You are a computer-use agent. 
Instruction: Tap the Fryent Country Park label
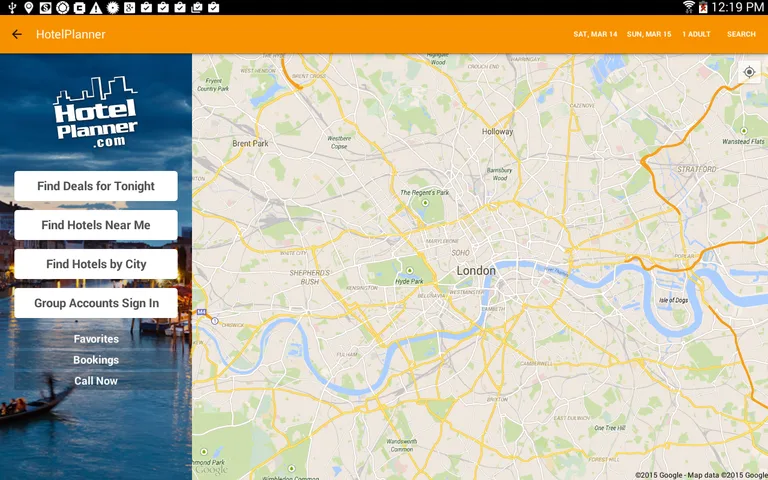213,85
